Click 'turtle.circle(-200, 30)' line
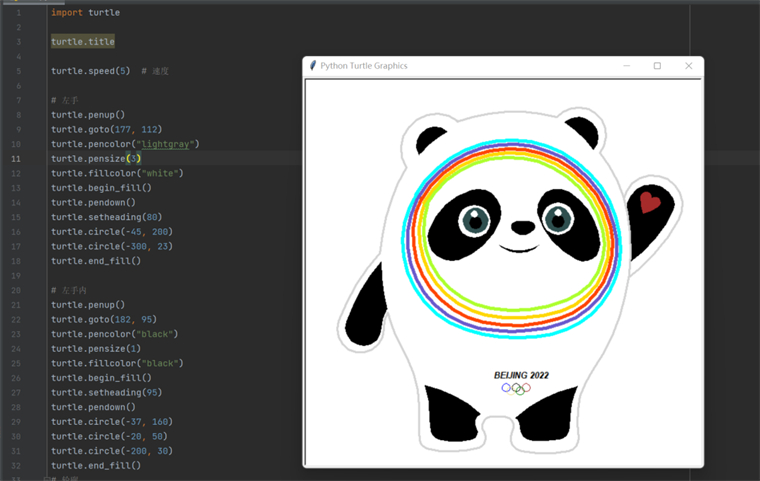This screenshot has height=481, width=760. point(112,451)
